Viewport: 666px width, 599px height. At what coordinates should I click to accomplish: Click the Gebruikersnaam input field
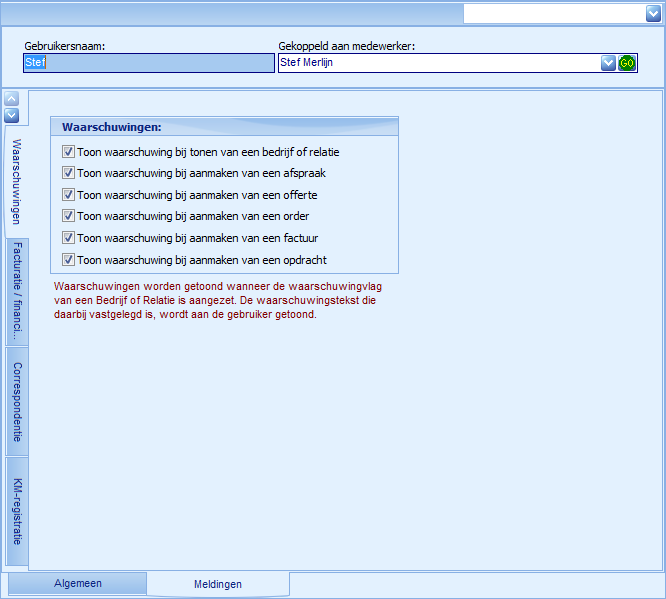tap(148, 63)
